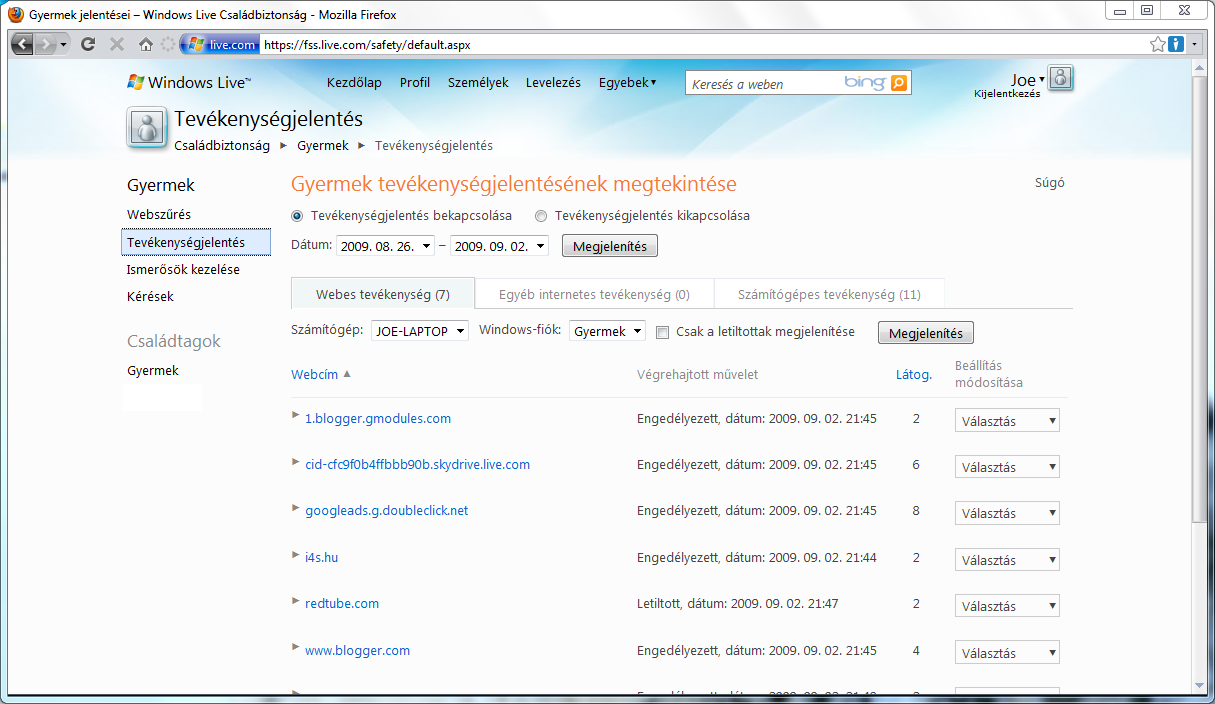
Task: Click Családbiztonság breadcrumb link
Action: tap(222, 145)
